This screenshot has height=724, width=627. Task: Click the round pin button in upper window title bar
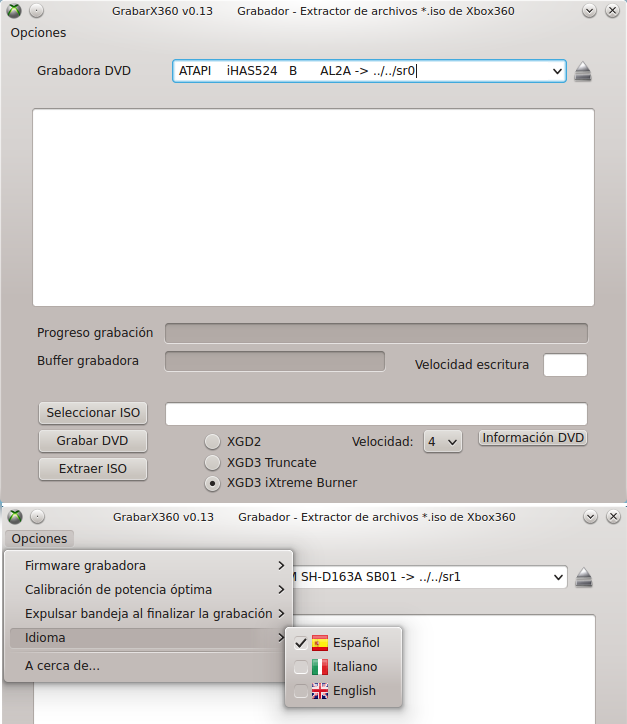pos(36,11)
